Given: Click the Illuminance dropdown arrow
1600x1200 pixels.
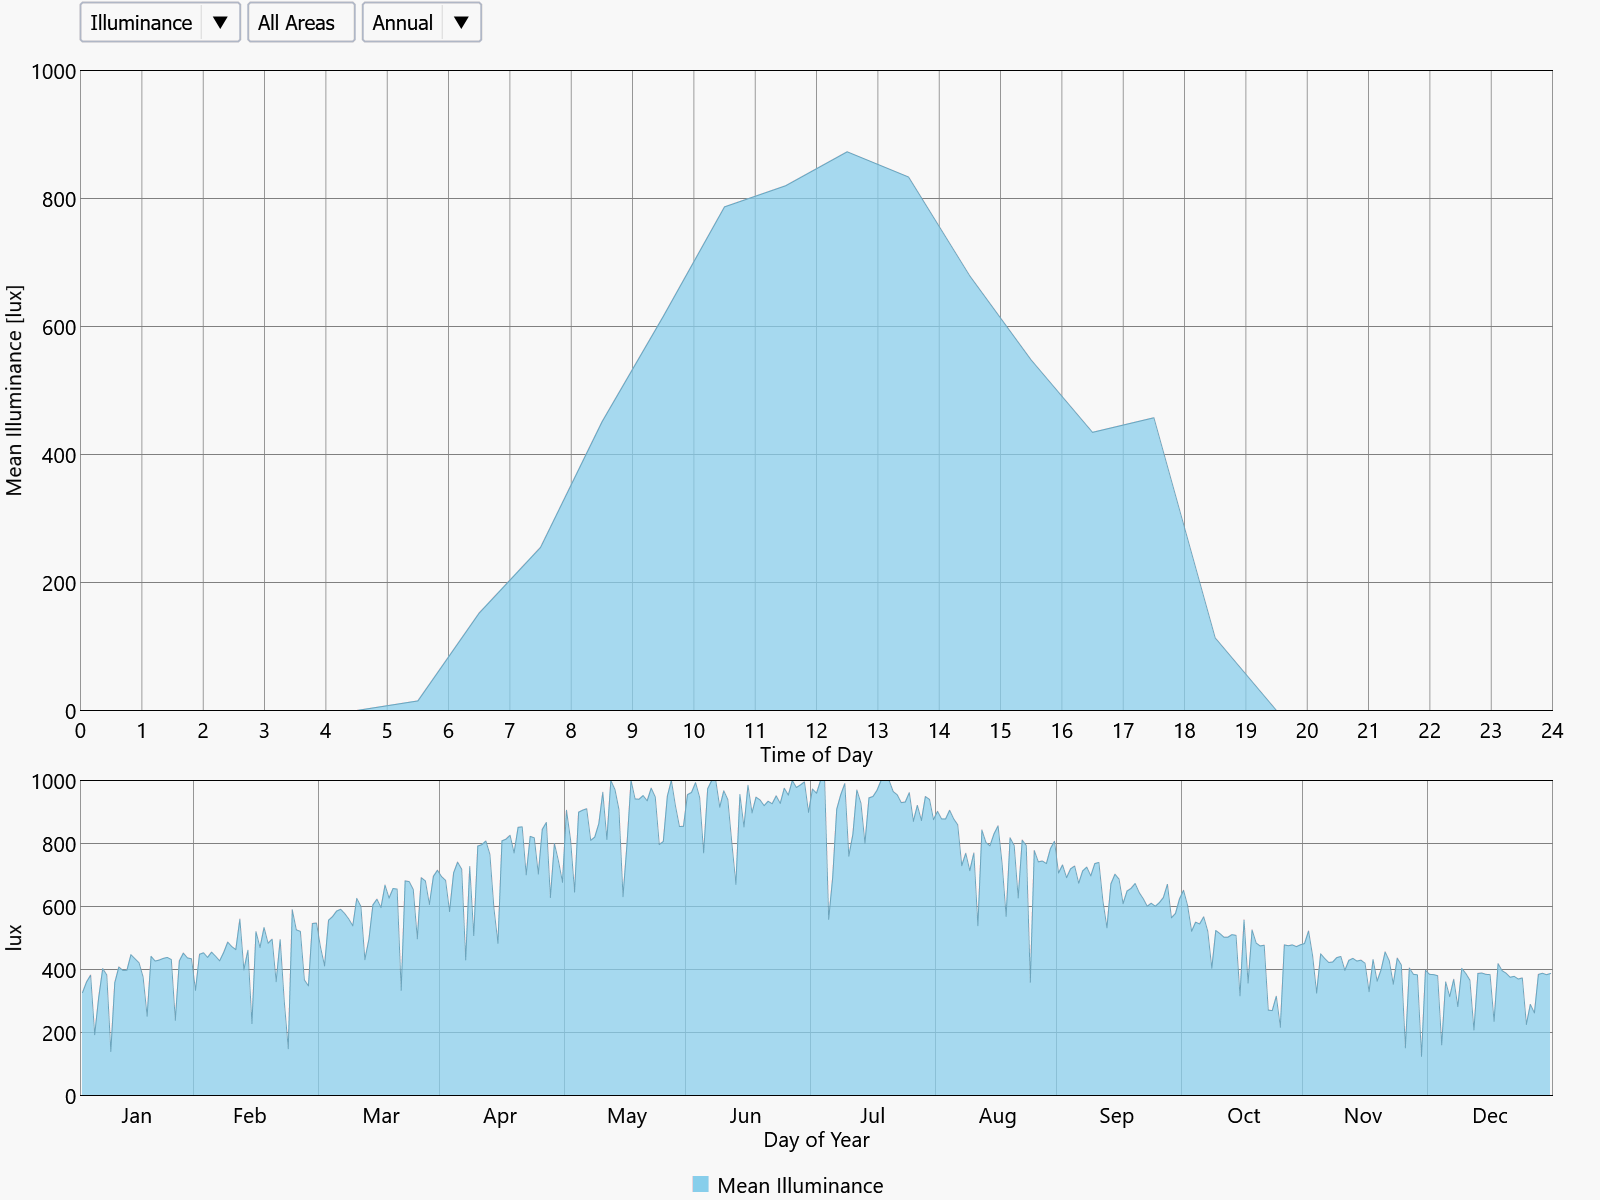Looking at the screenshot, I should [x=219, y=22].
